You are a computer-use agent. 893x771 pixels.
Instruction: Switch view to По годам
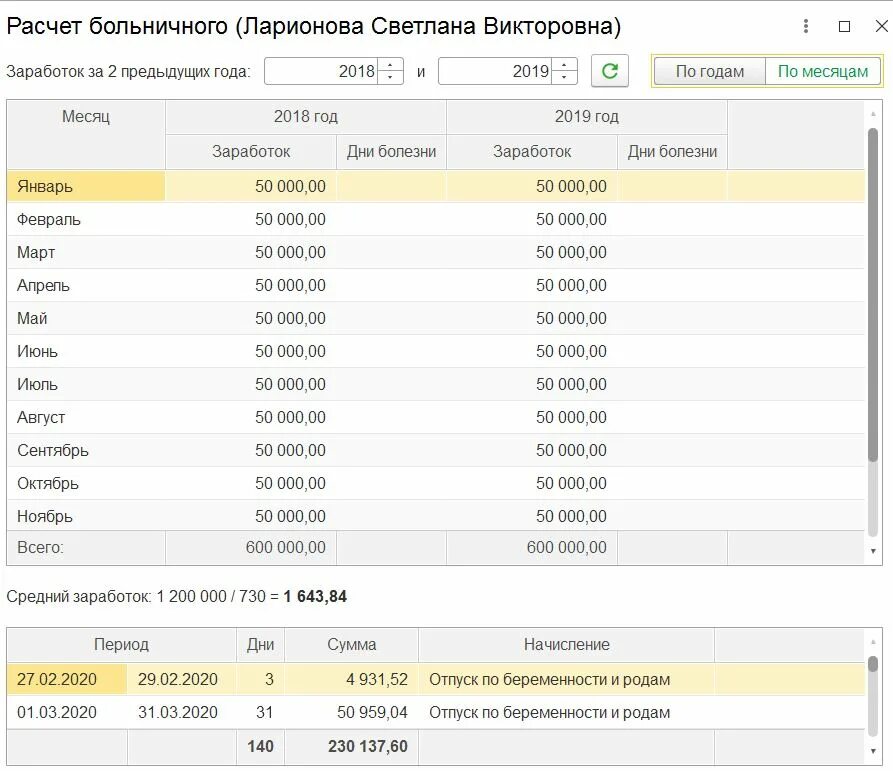tap(710, 71)
